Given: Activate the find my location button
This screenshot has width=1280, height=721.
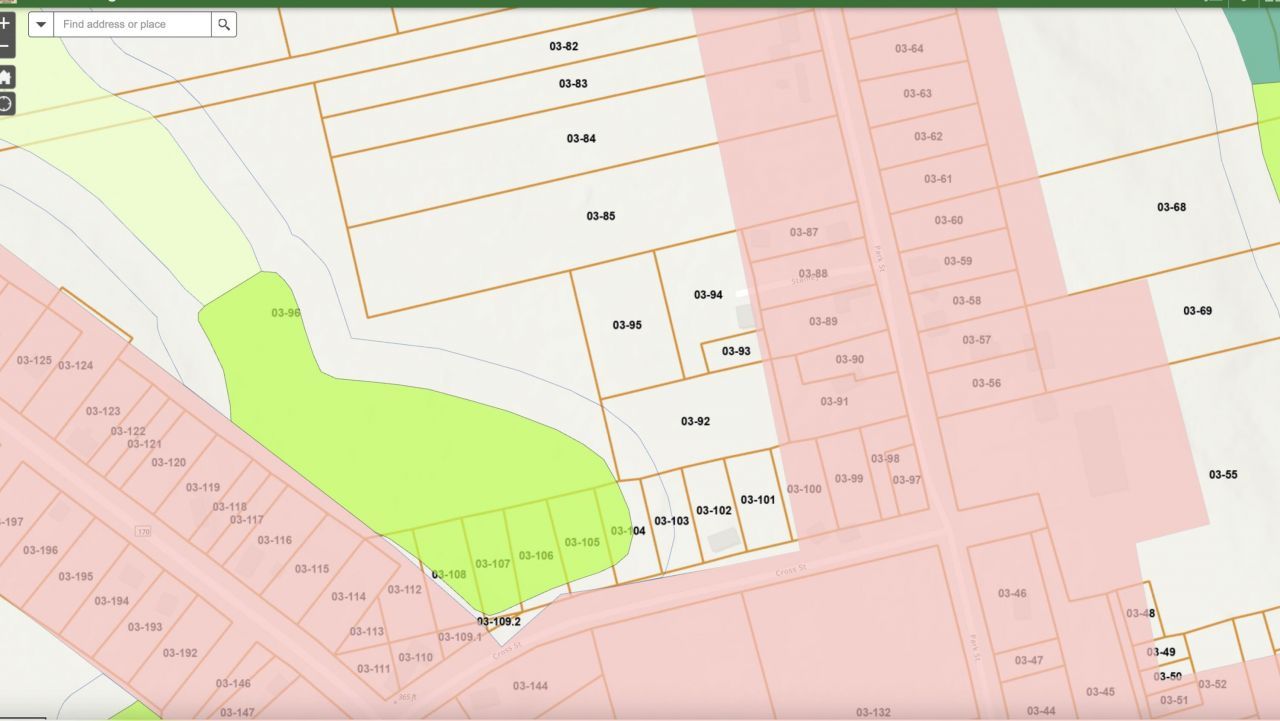Looking at the screenshot, I should [5, 103].
